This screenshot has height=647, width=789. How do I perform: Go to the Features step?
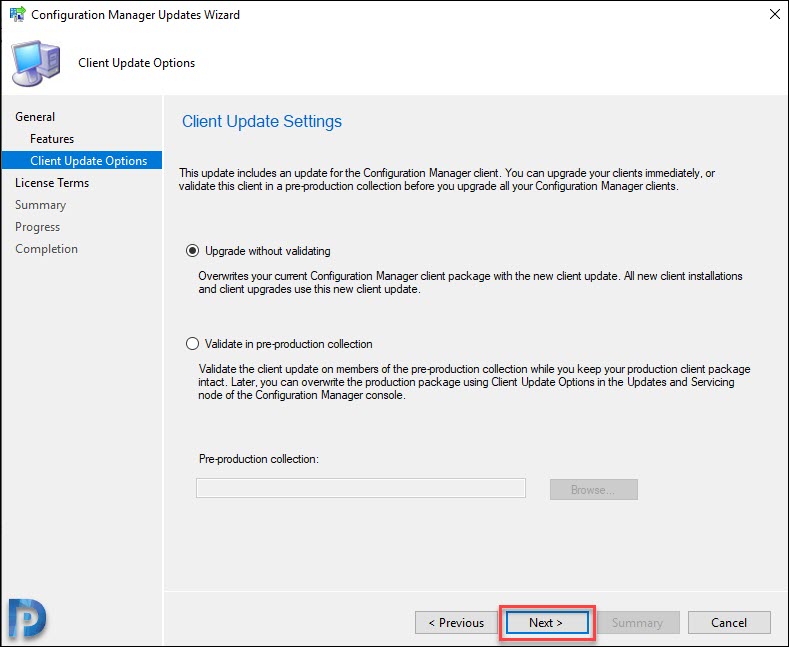pos(52,139)
